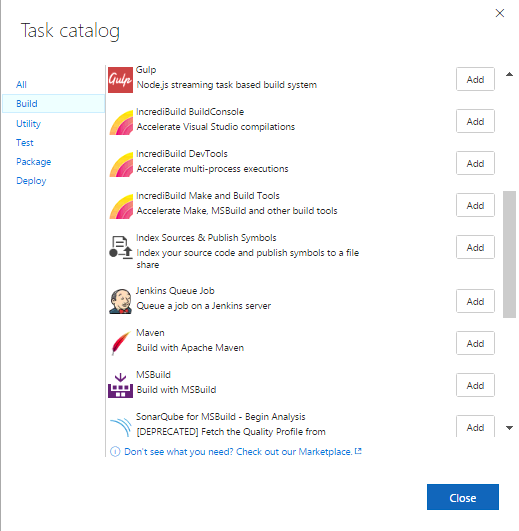
Task: Switch to the Utility category
Action: (28, 124)
